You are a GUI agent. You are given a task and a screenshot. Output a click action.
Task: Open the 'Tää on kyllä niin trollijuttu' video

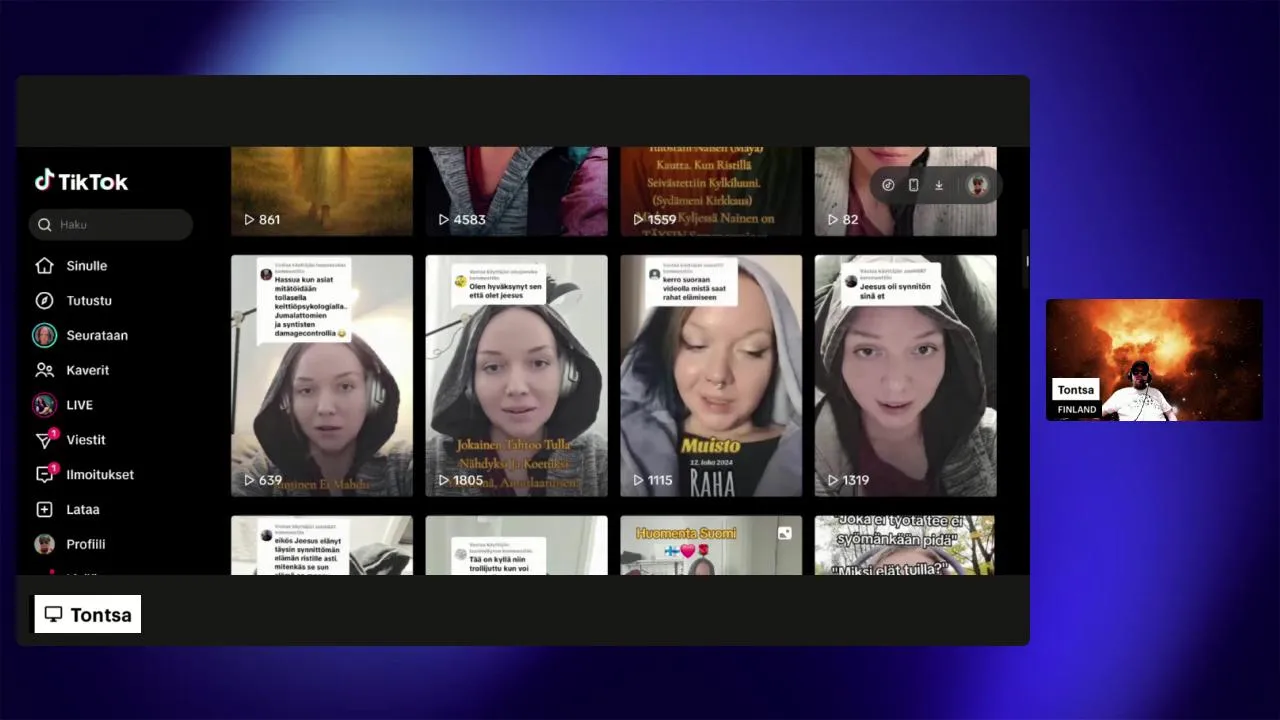click(516, 545)
